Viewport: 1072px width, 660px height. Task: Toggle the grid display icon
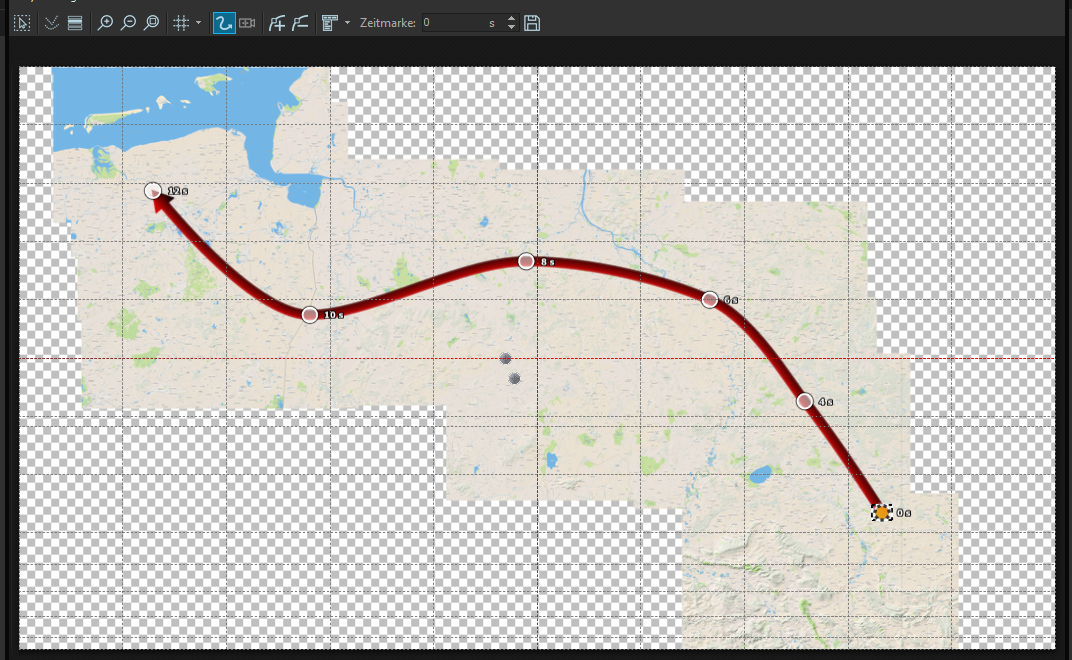point(181,22)
